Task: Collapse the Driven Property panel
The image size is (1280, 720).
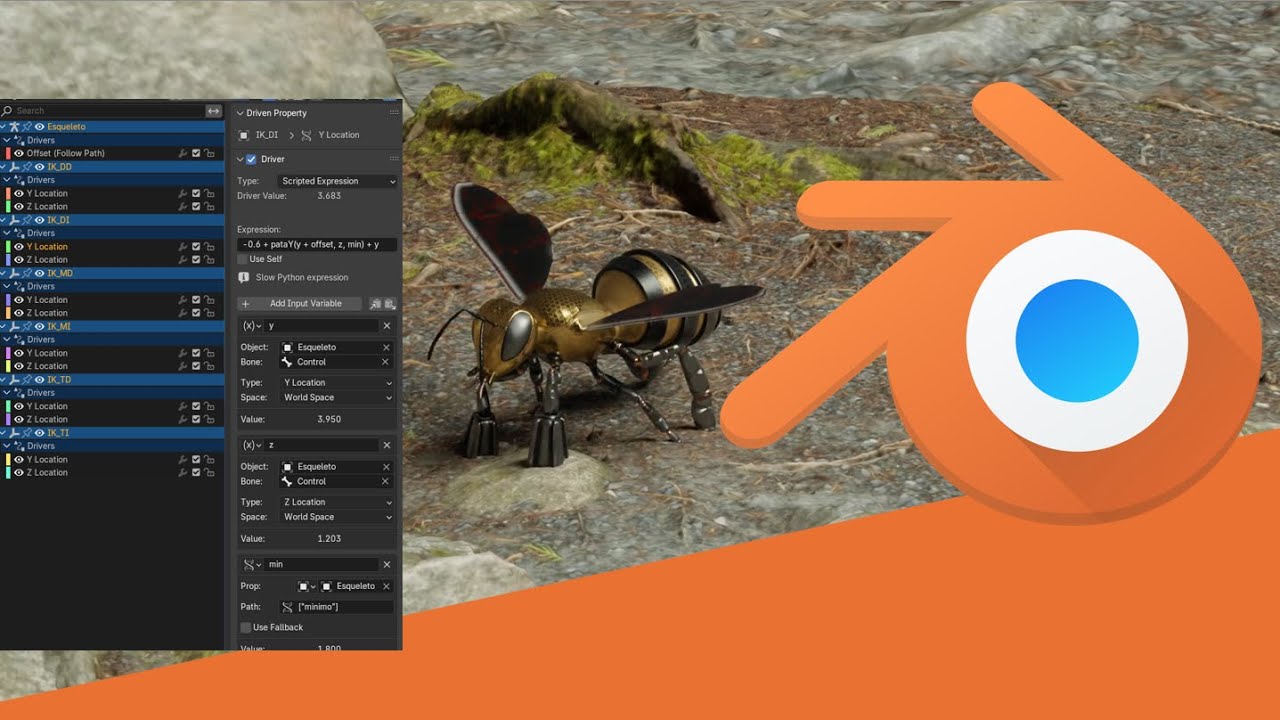Action: (x=240, y=113)
